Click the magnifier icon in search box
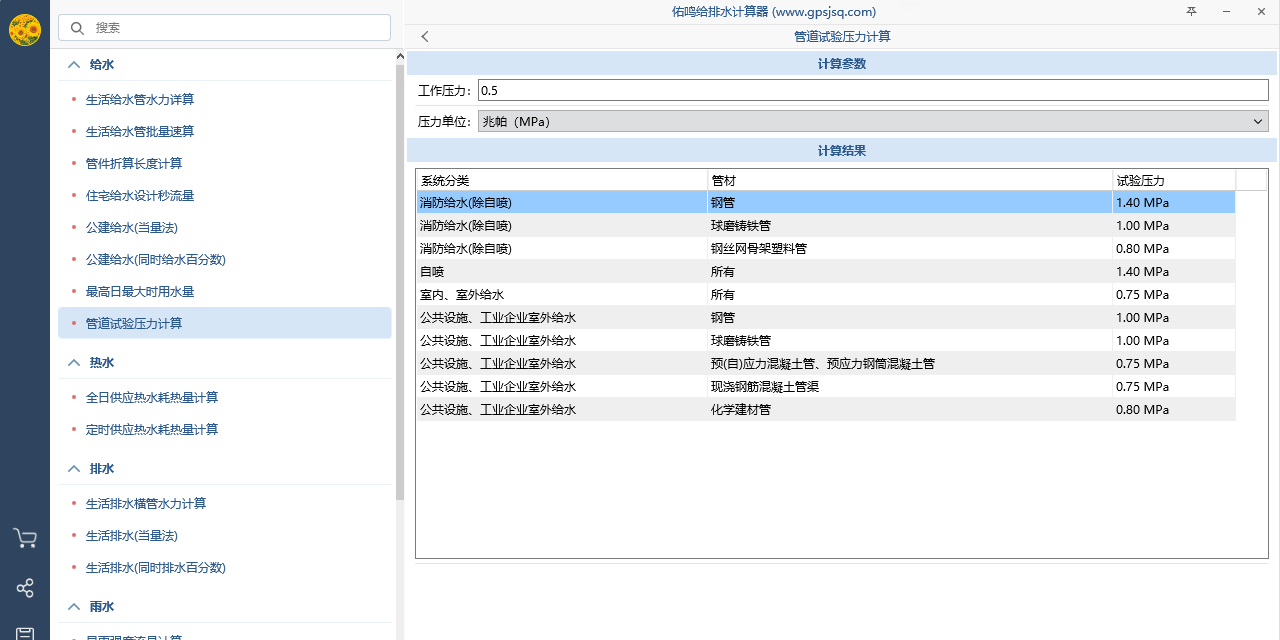 tap(76, 28)
